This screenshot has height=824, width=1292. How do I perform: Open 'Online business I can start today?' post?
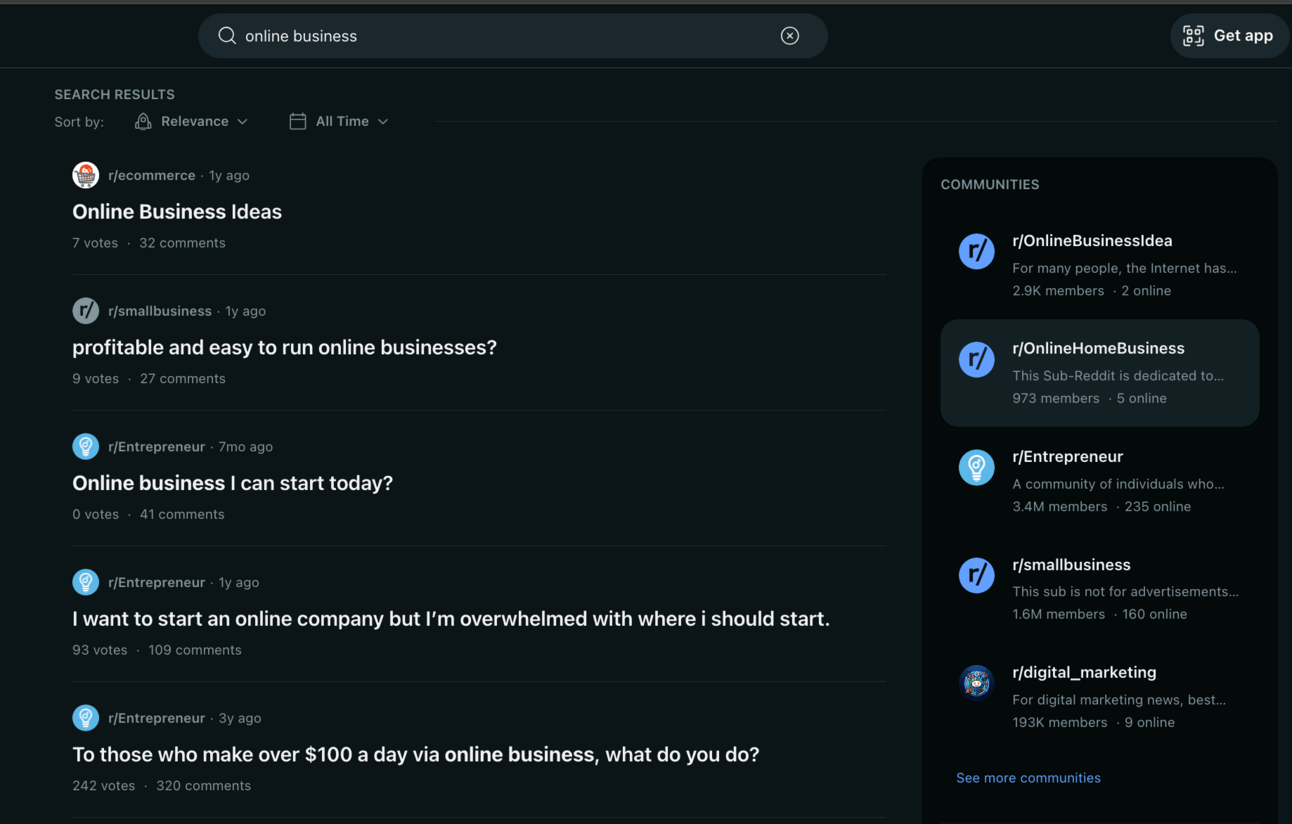coord(232,483)
